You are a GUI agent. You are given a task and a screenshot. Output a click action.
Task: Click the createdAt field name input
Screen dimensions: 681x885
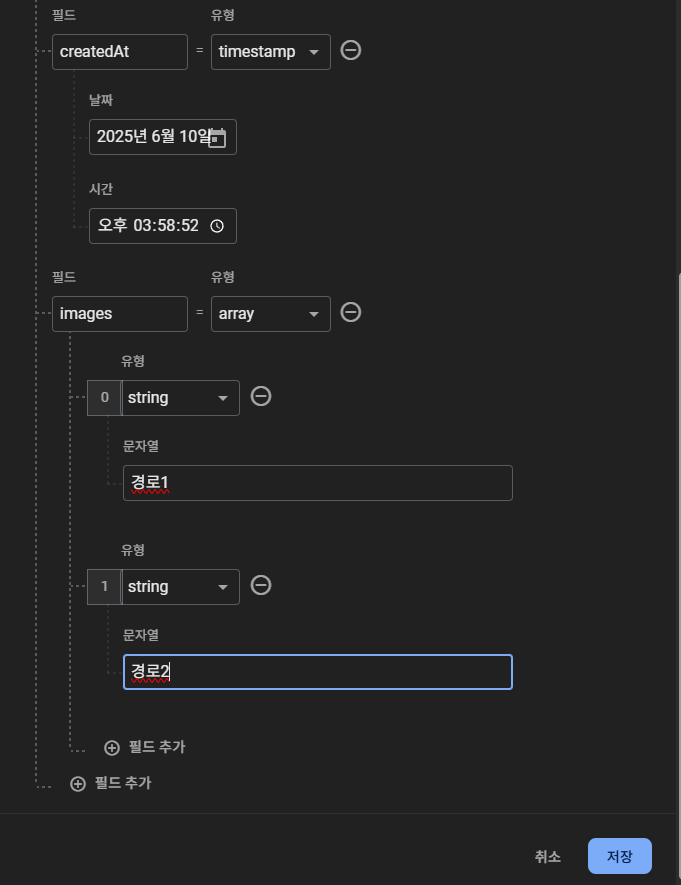pyautogui.click(x=120, y=52)
